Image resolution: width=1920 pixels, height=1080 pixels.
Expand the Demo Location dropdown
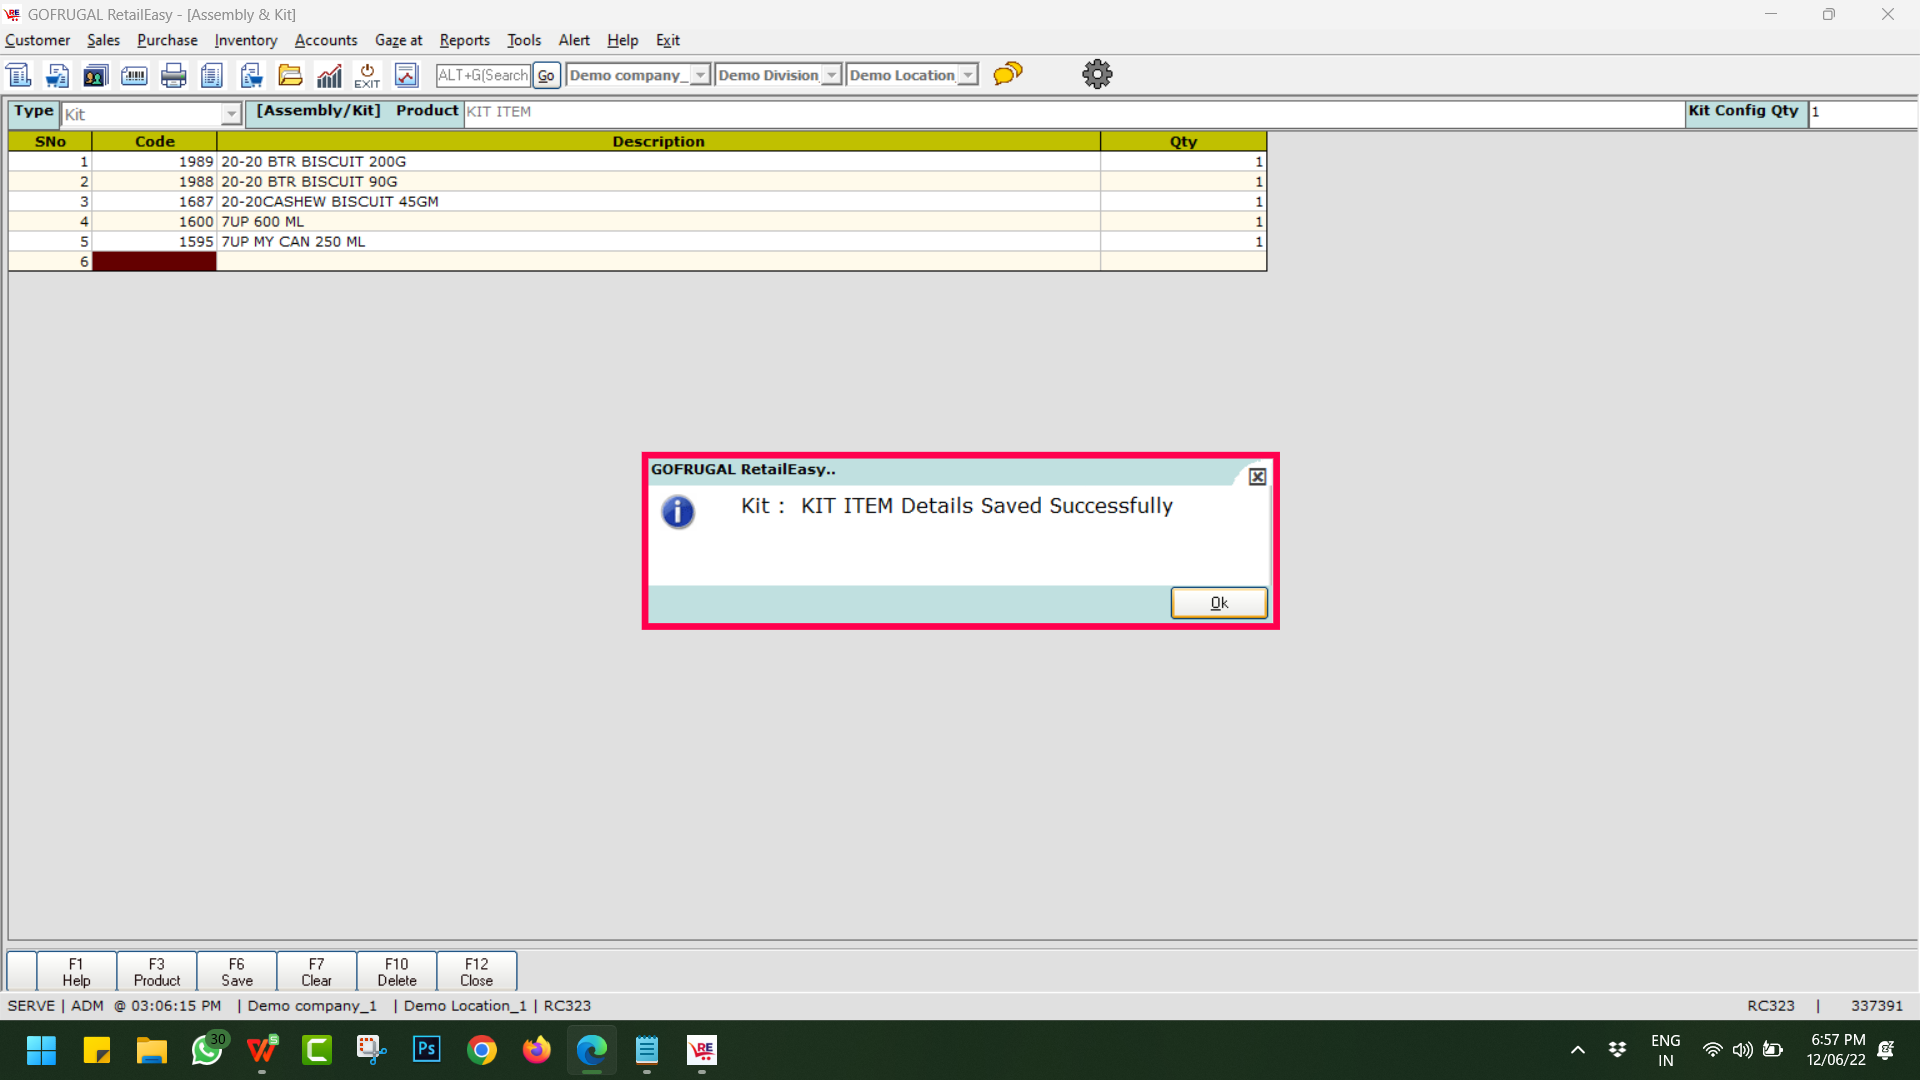click(x=967, y=75)
